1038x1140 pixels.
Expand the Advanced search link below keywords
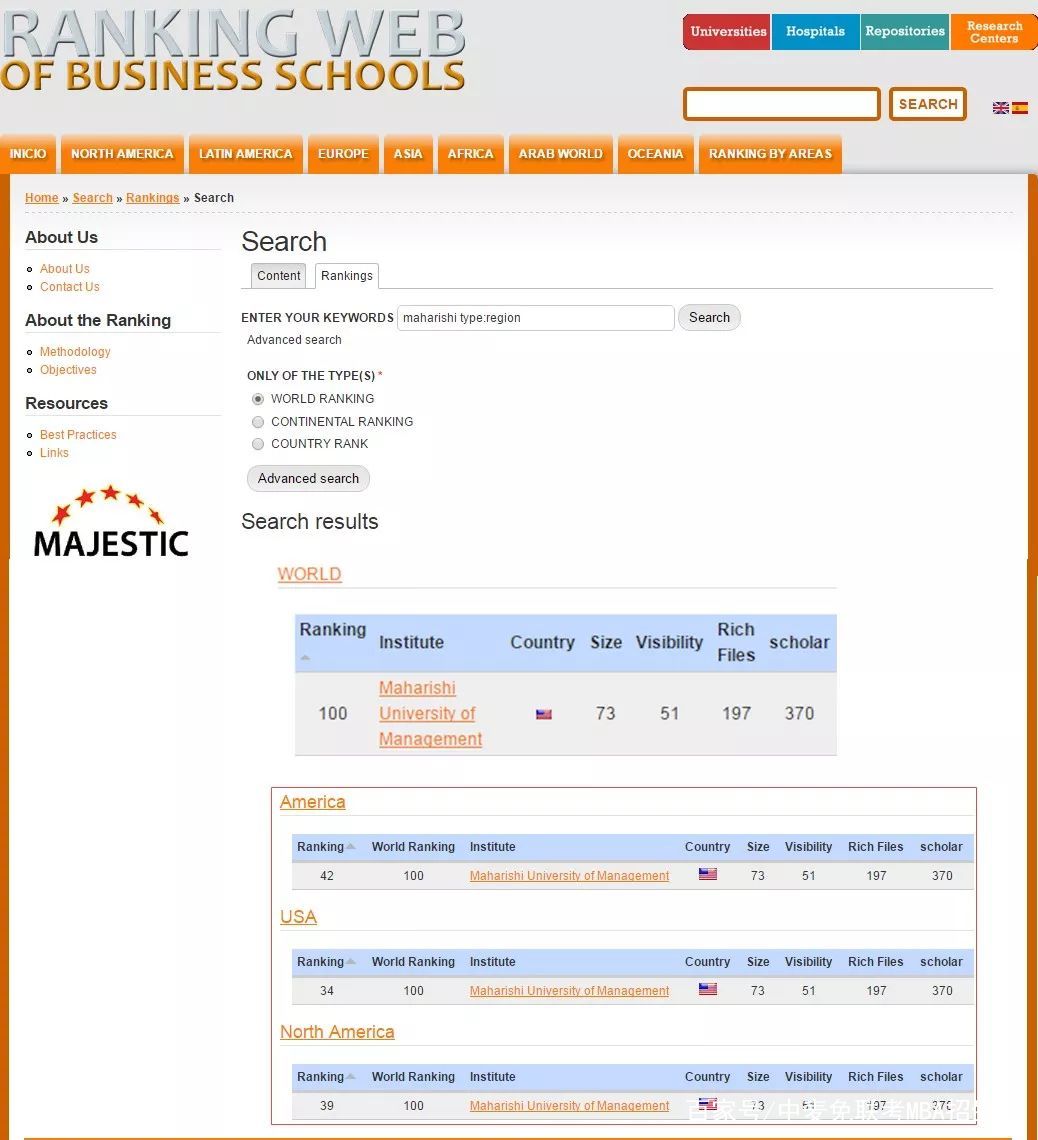pos(294,340)
